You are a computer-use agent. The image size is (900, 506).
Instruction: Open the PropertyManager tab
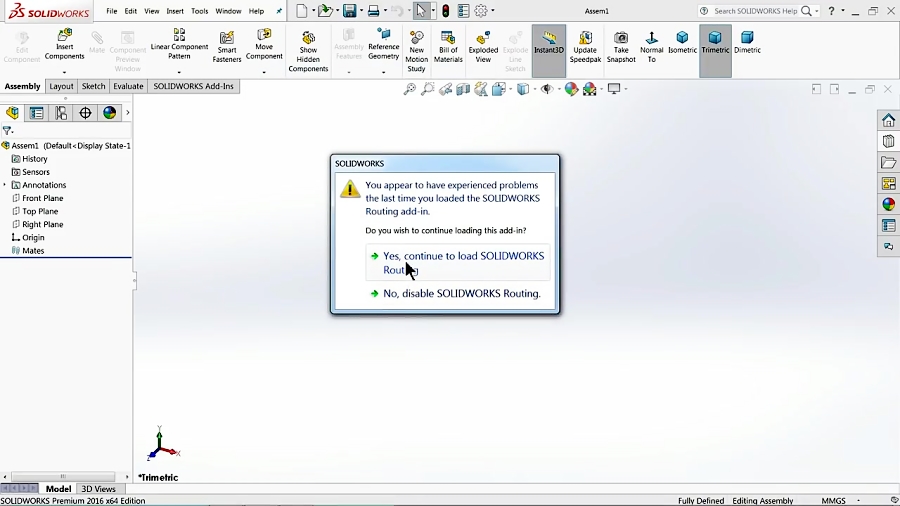point(37,112)
